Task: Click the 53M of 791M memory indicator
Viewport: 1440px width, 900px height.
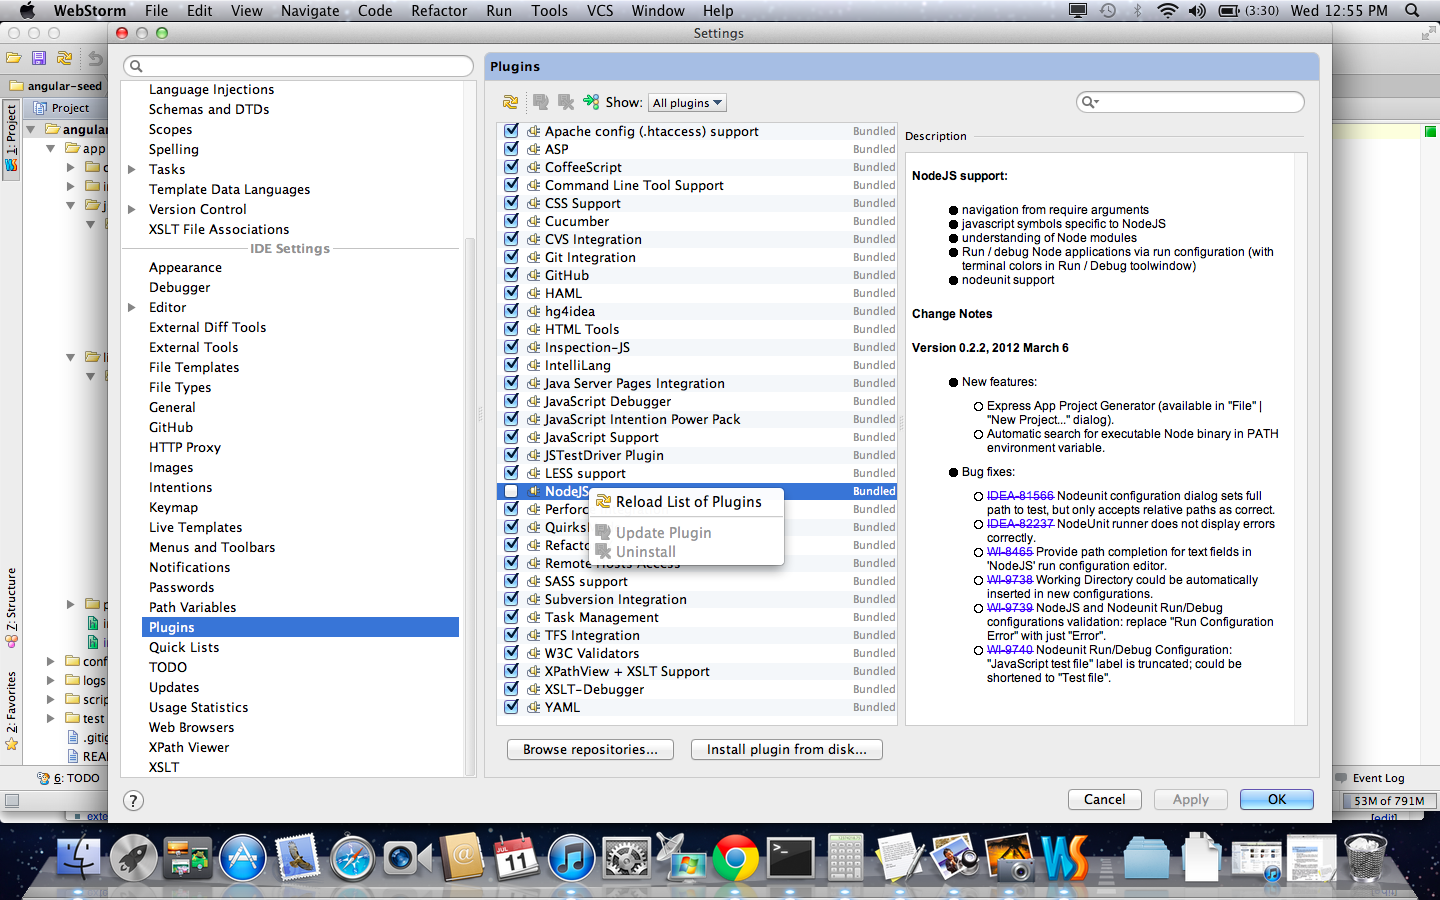Action: click(1389, 800)
